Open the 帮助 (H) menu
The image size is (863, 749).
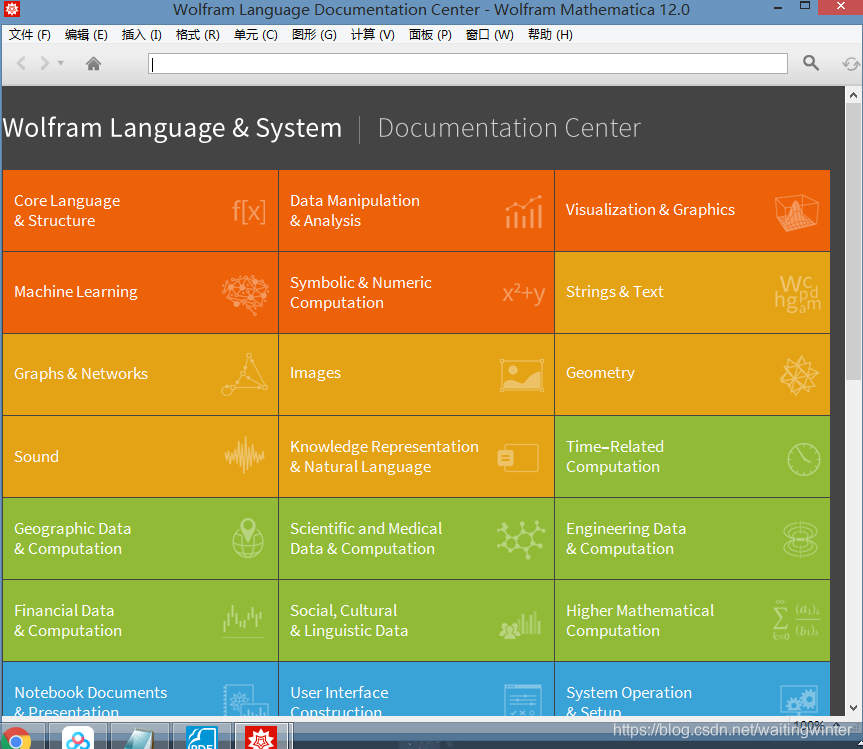pyautogui.click(x=550, y=35)
